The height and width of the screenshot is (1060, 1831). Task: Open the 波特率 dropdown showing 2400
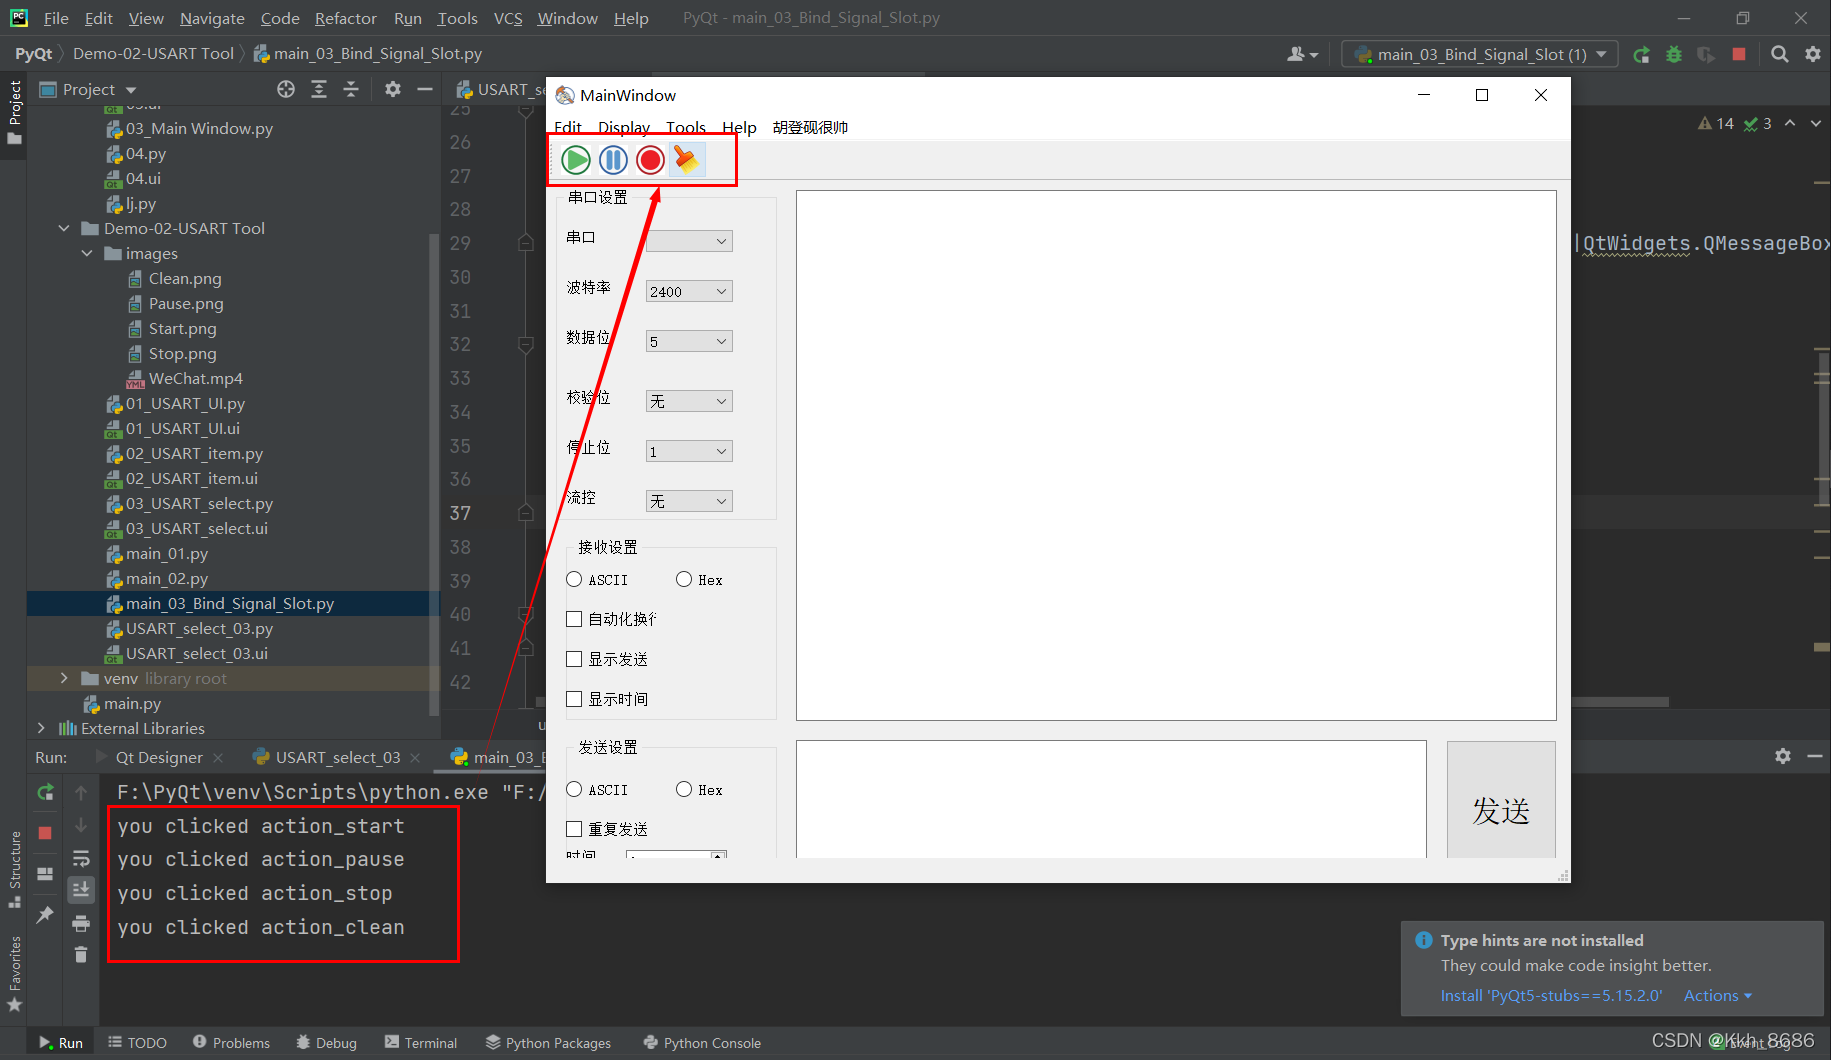click(689, 291)
